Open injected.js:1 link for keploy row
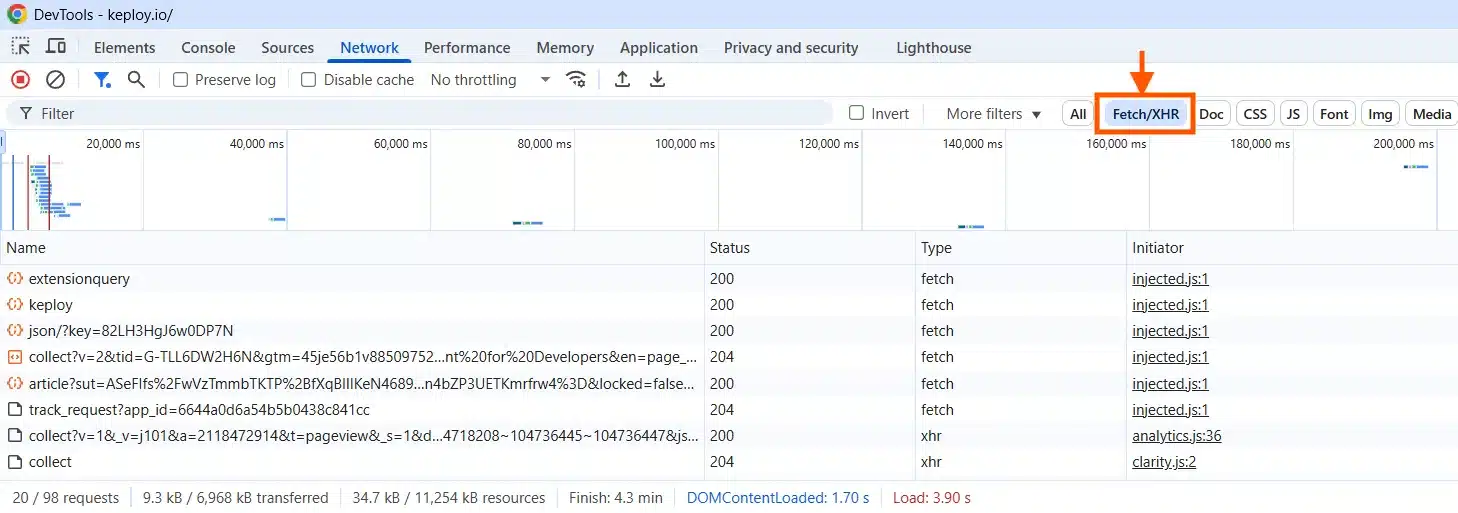The width and height of the screenshot is (1458, 513). 1170,305
